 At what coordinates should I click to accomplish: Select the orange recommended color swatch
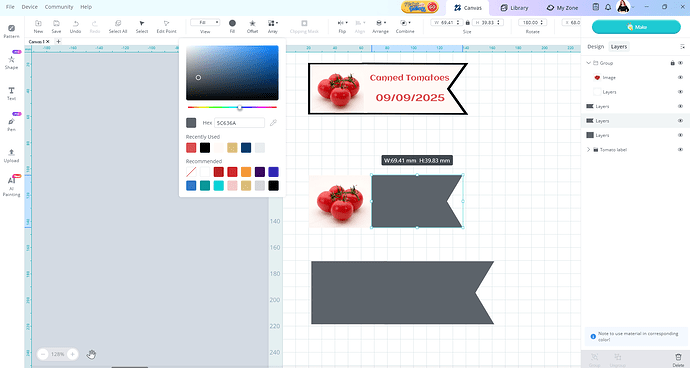point(246,172)
